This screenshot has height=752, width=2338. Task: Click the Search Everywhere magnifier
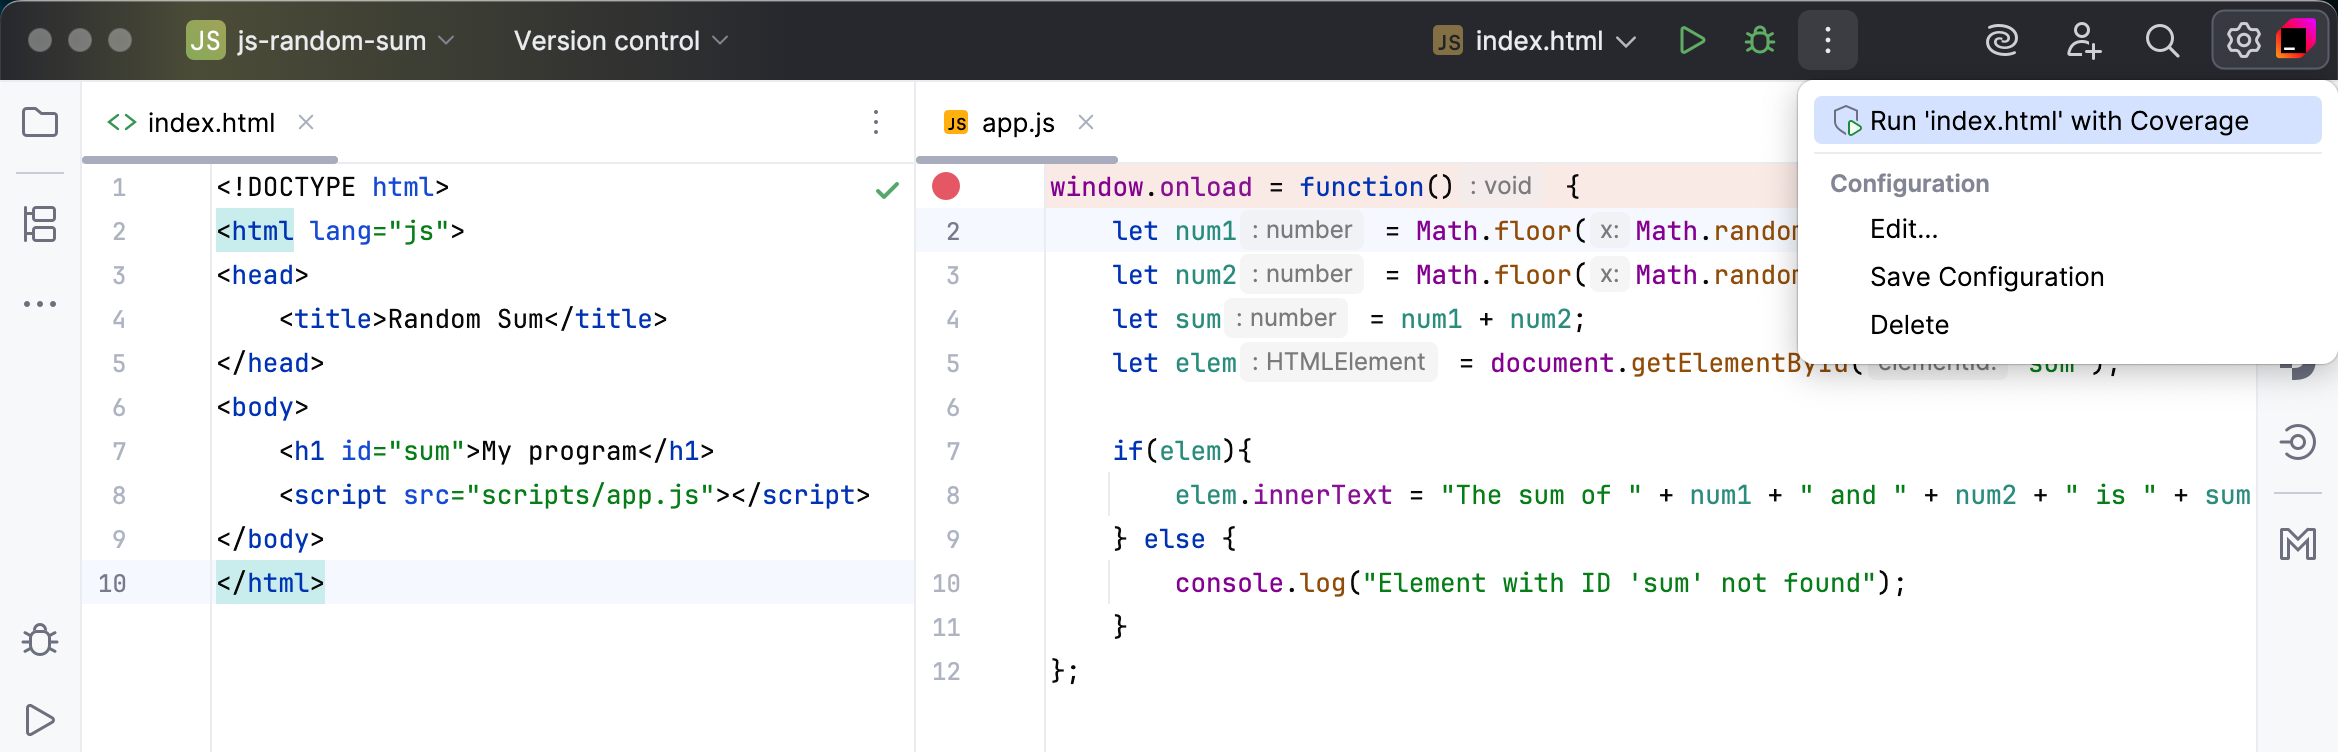(2162, 41)
